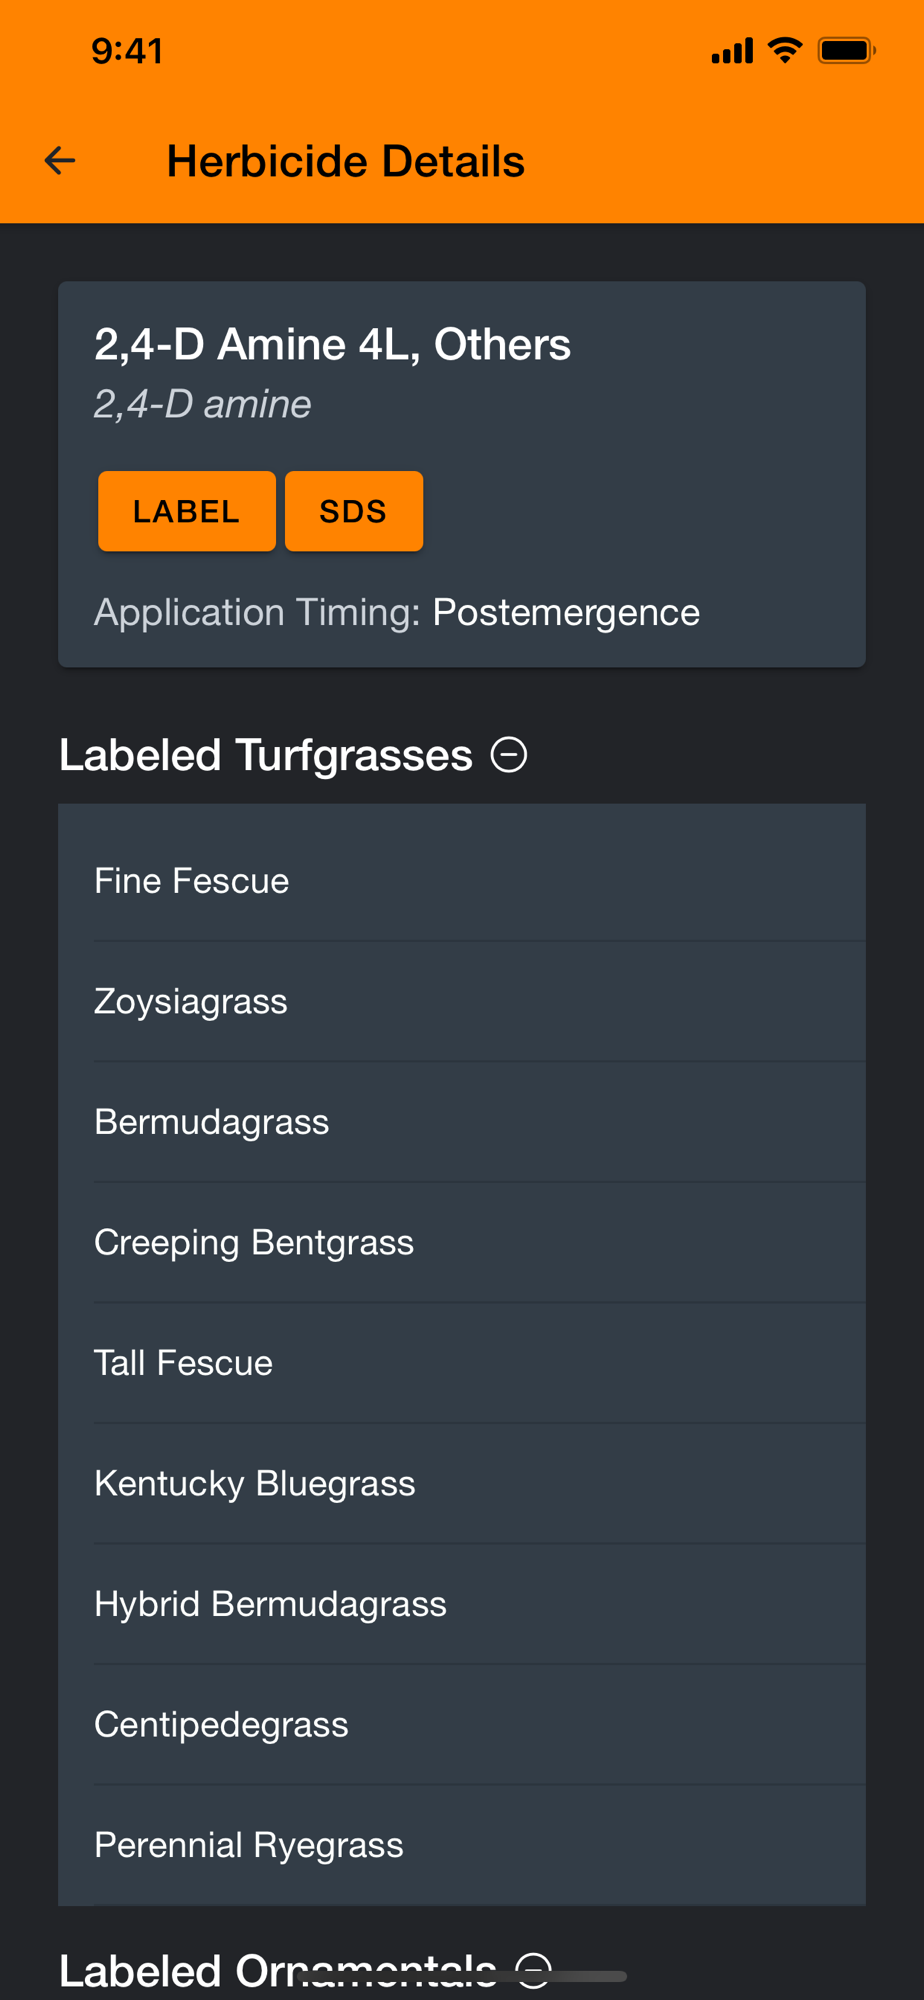Tap the Wi-Fi status icon
The width and height of the screenshot is (924, 2000).
click(785, 50)
